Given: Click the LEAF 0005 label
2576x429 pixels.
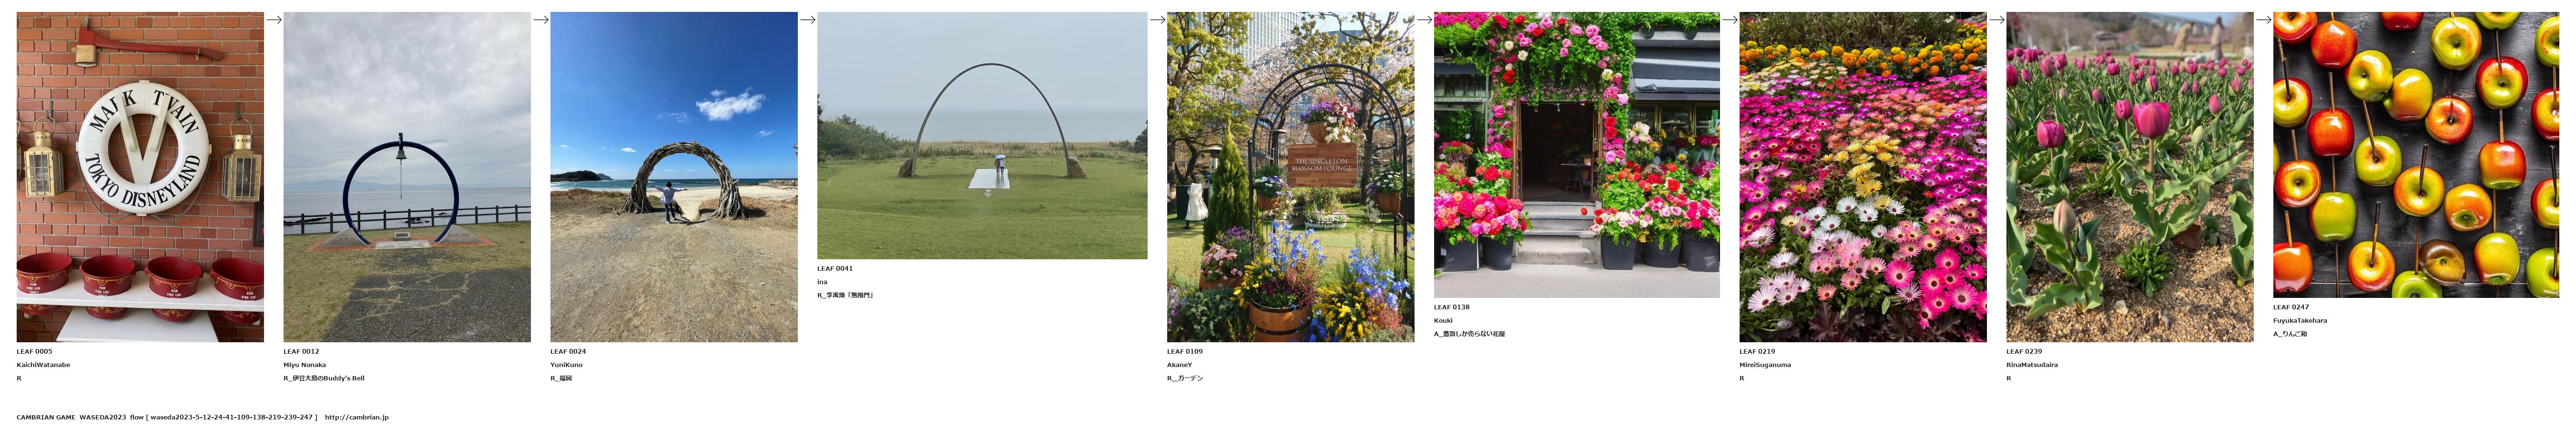Looking at the screenshot, I should tap(35, 351).
